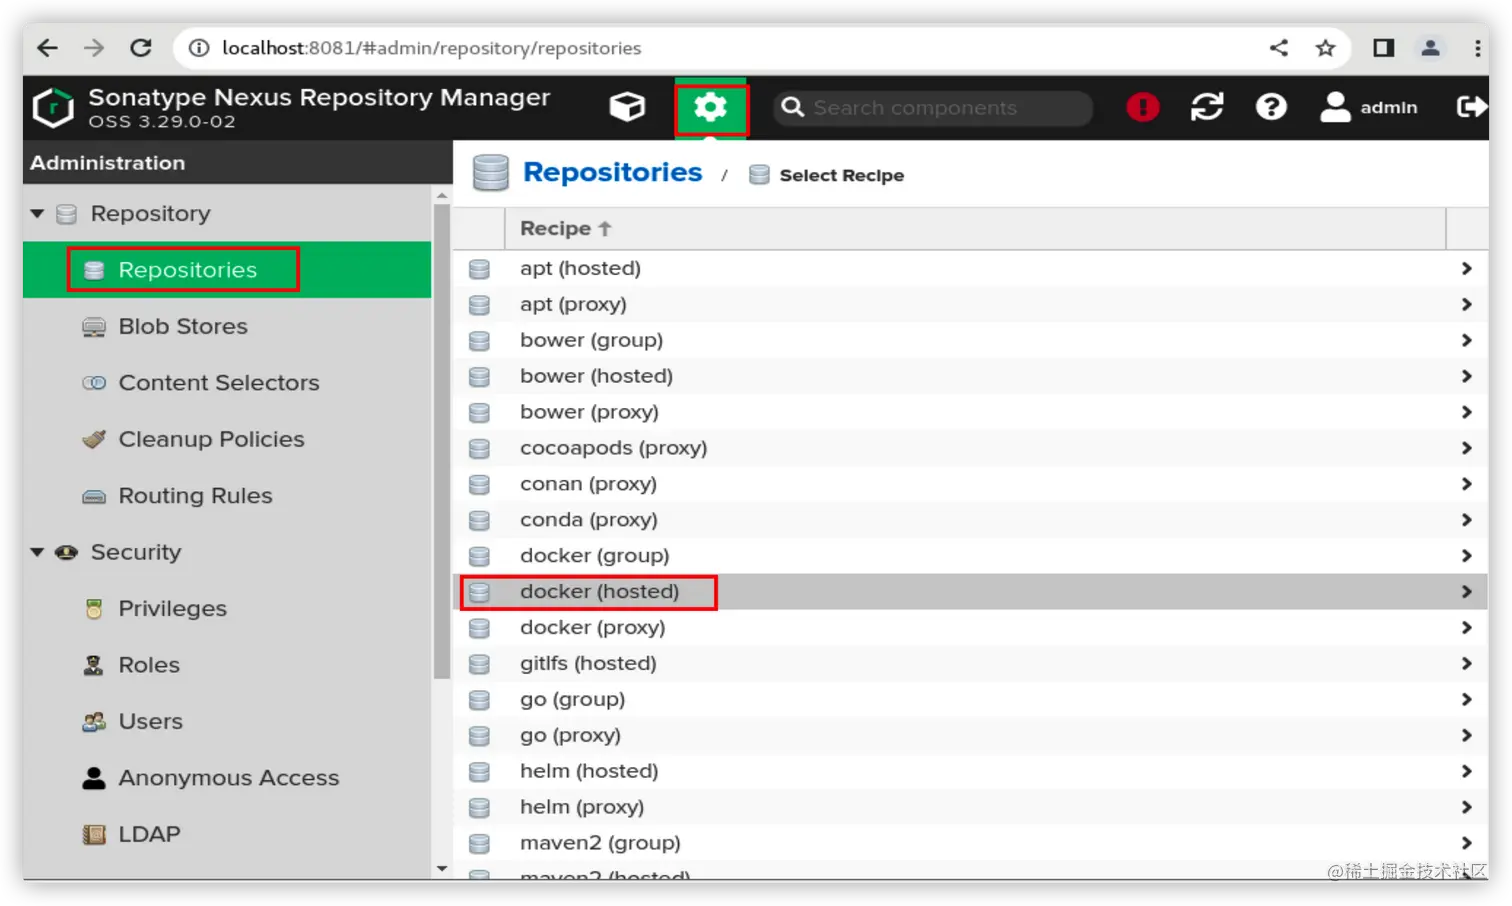The height and width of the screenshot is (906, 1512).
Task: Open Cleanup Policies in sidebar
Action: click(x=227, y=439)
